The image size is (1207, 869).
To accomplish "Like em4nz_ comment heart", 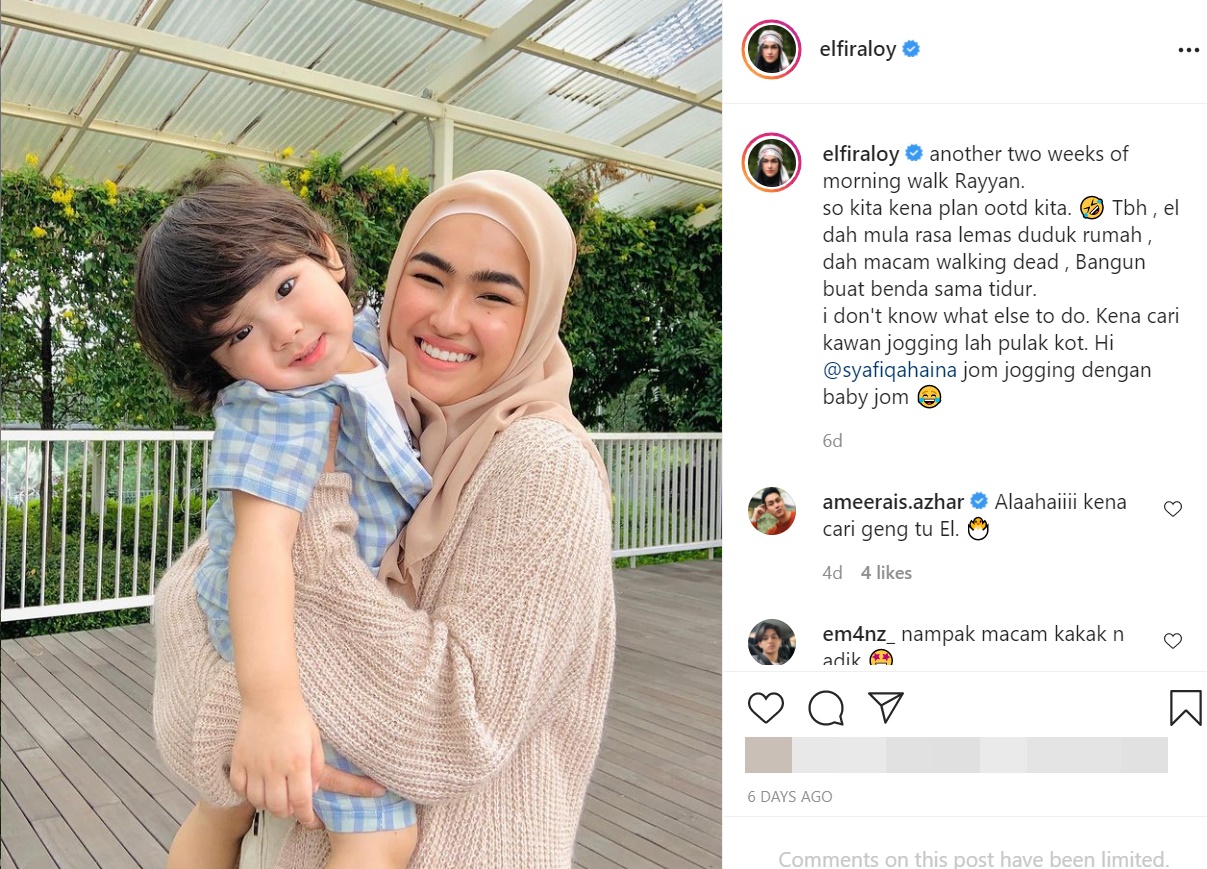I will tap(1173, 641).
